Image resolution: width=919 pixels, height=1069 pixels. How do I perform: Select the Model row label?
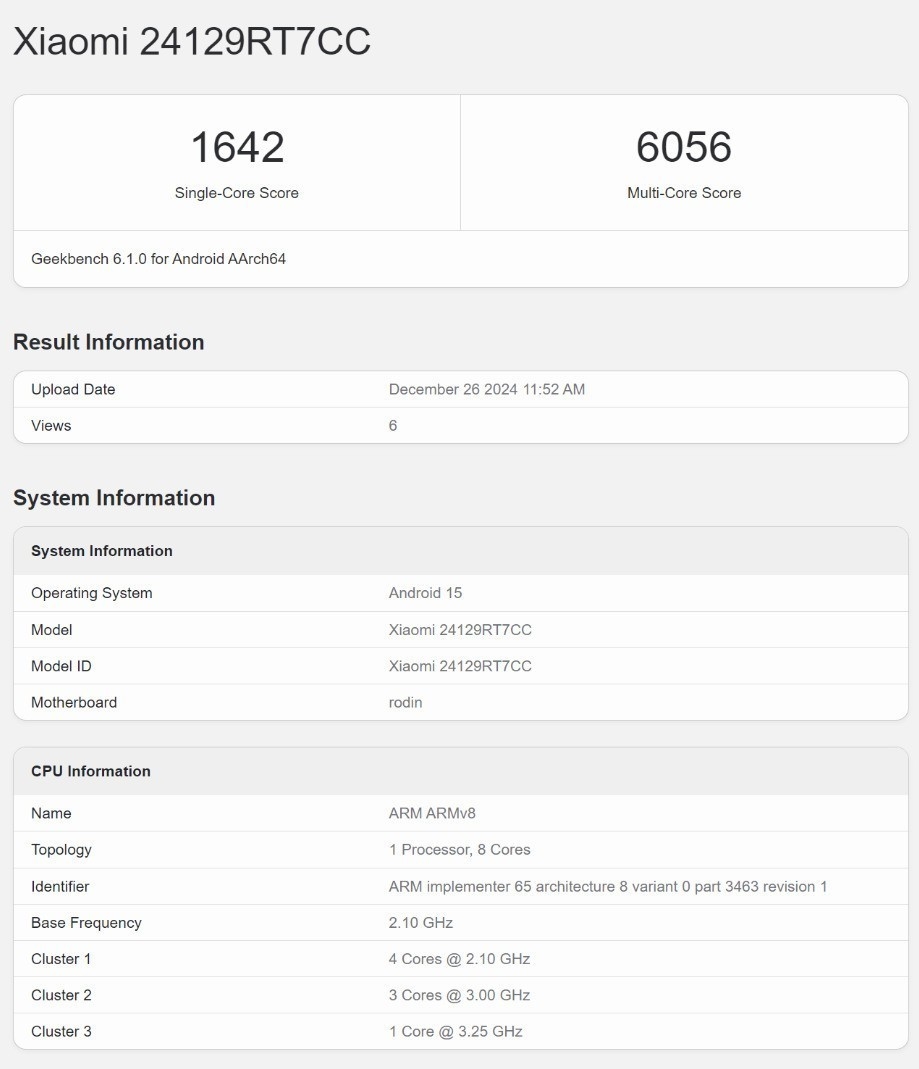tap(52, 630)
